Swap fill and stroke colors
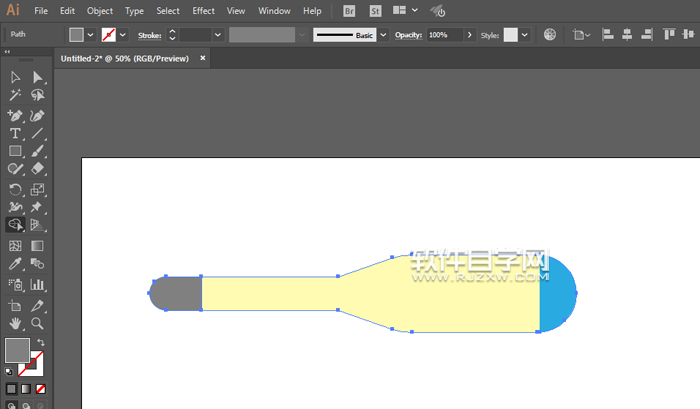The width and height of the screenshot is (700, 409). click(41, 342)
